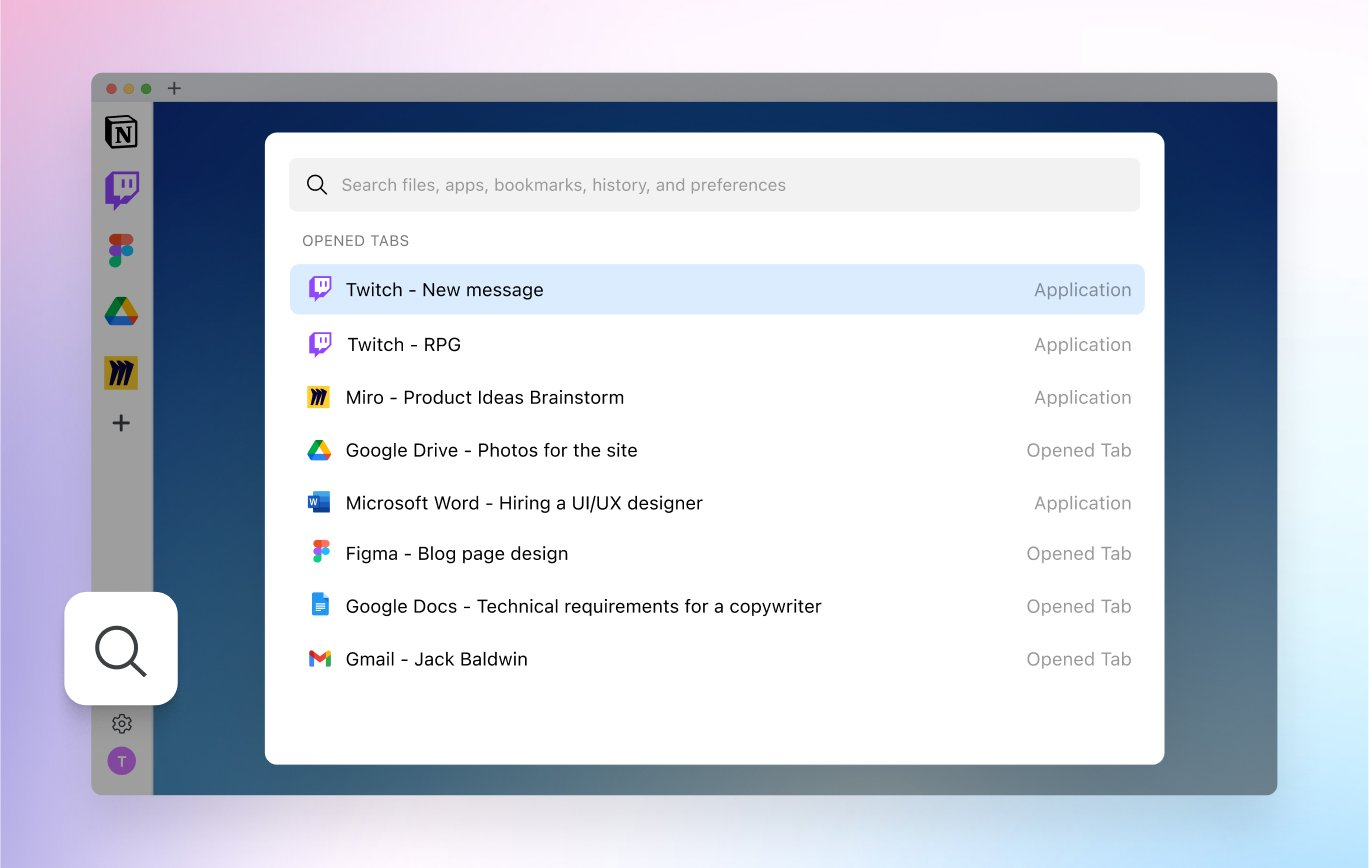This screenshot has height=868, width=1369.
Task: Select Twitch - New message result
Action: click(x=717, y=289)
